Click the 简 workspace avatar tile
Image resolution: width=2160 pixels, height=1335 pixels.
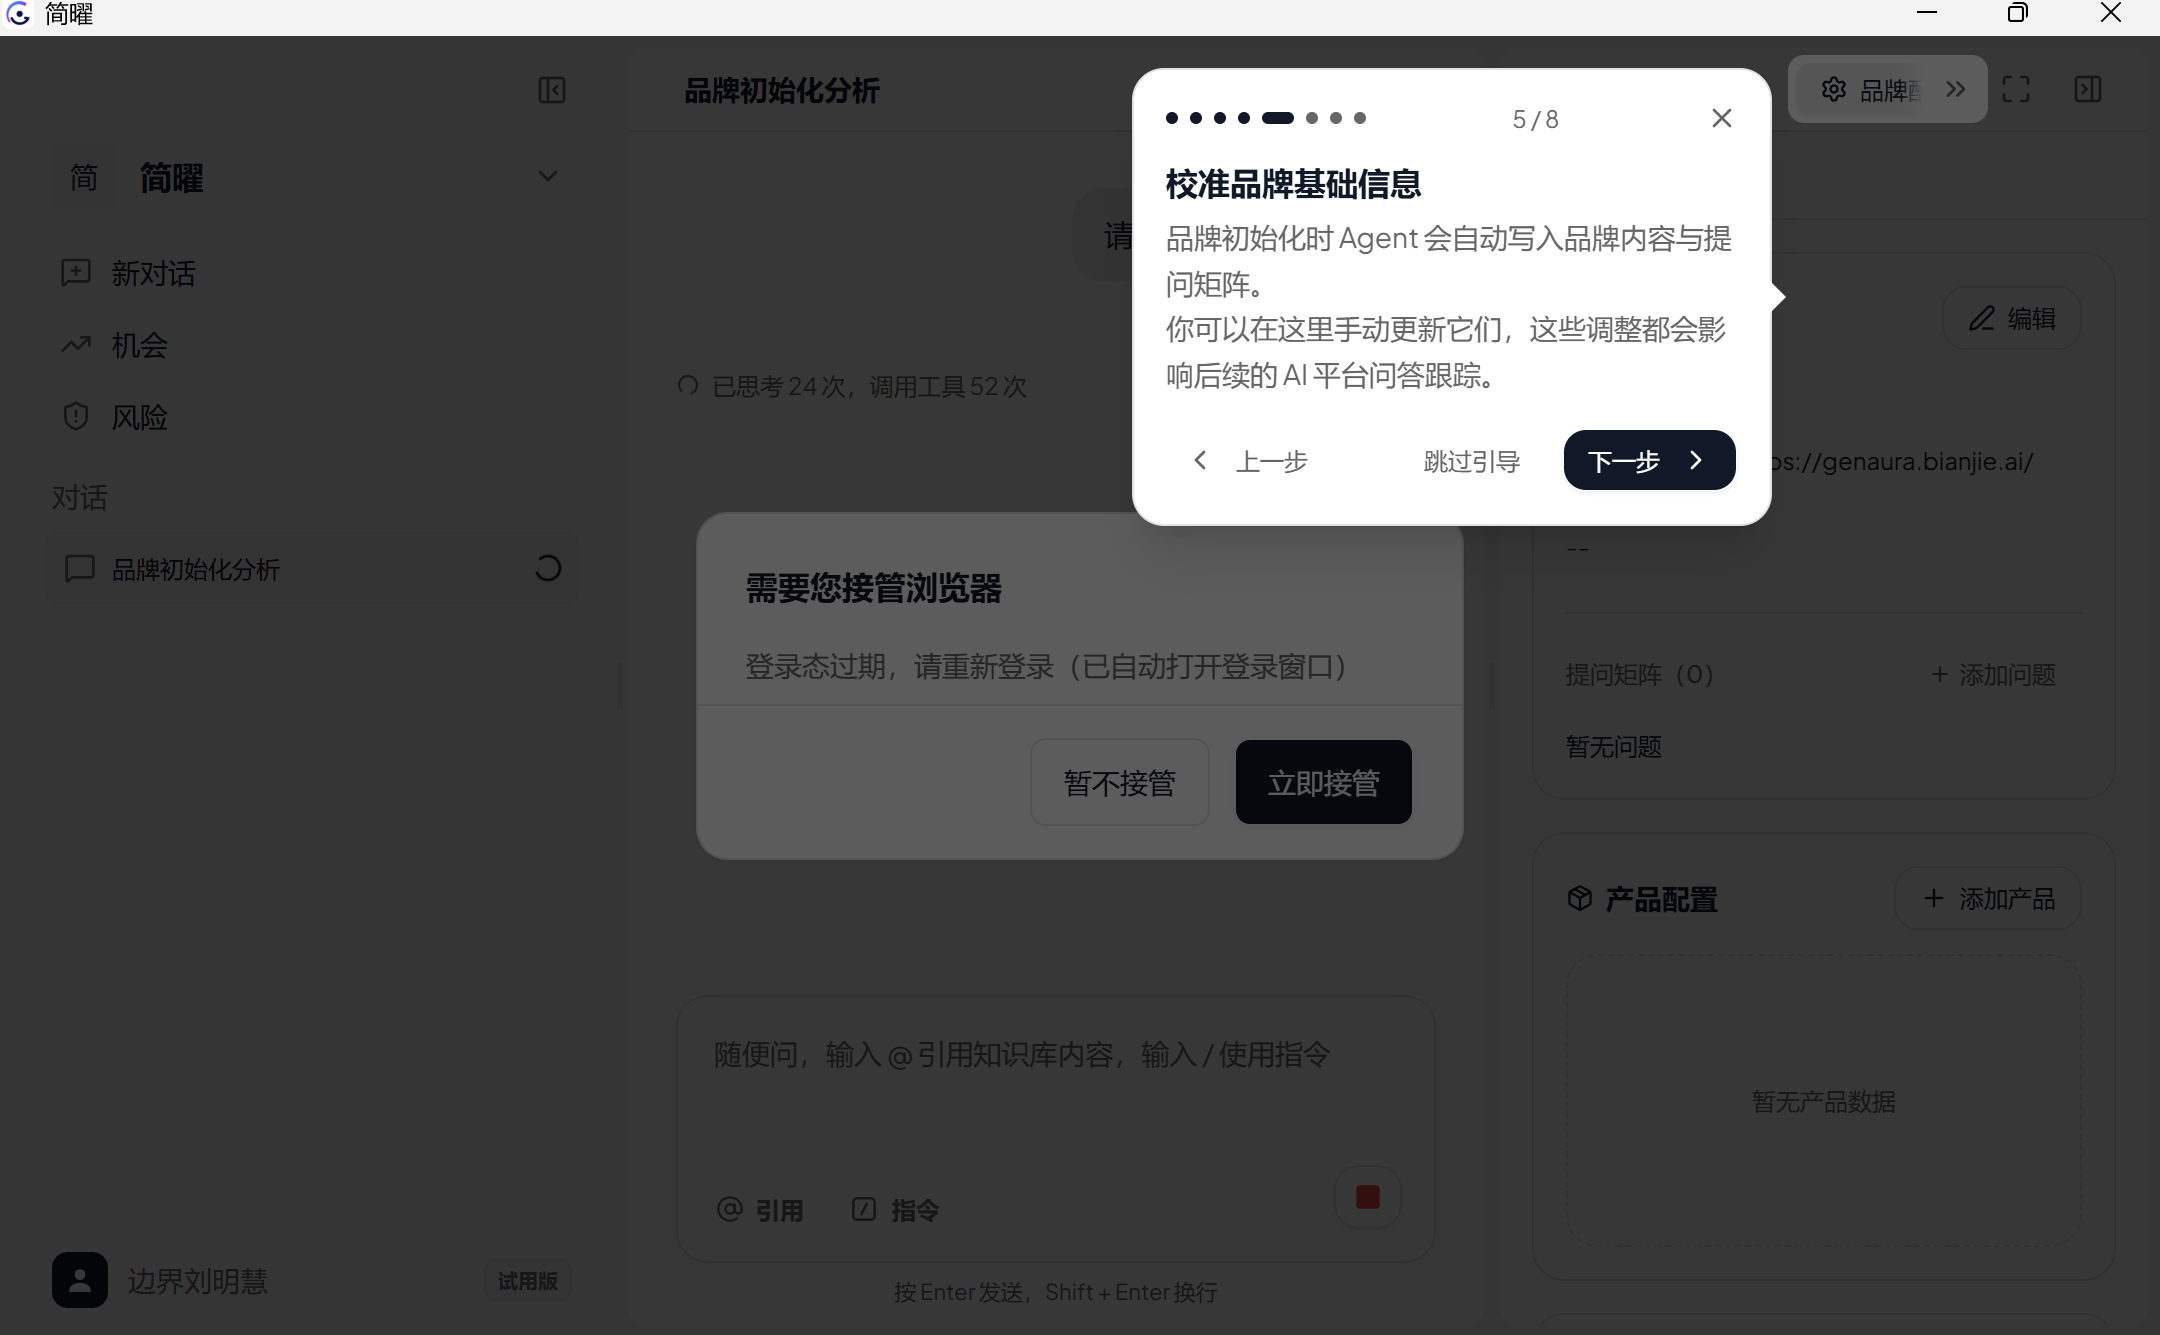pyautogui.click(x=84, y=177)
